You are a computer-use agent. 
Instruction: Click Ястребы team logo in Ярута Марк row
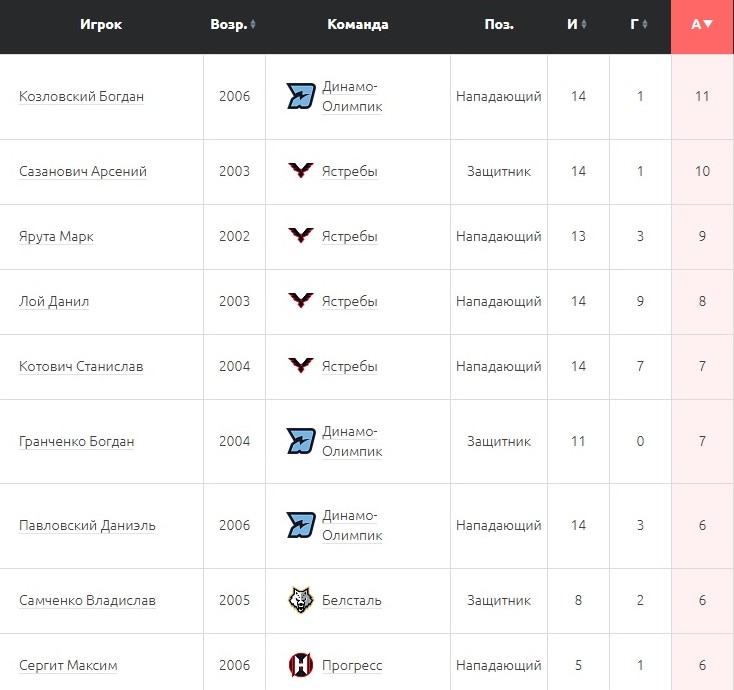[301, 236]
